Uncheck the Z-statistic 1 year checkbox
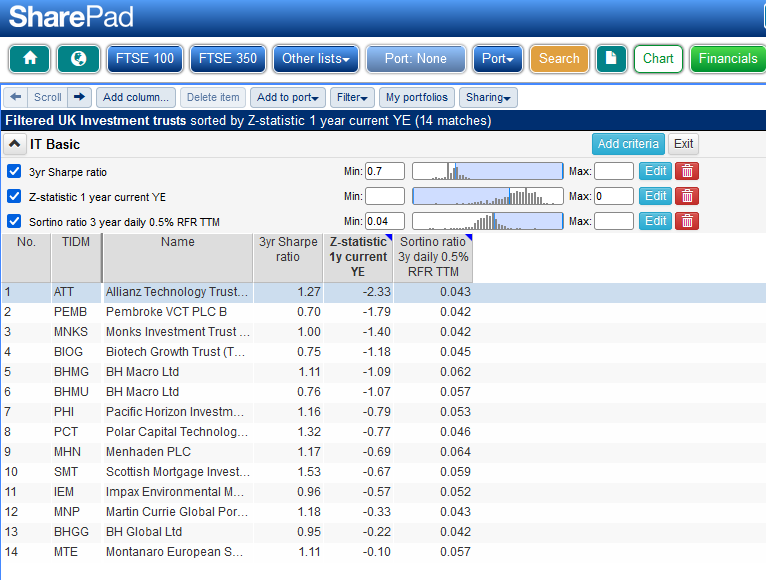 click(x=14, y=196)
